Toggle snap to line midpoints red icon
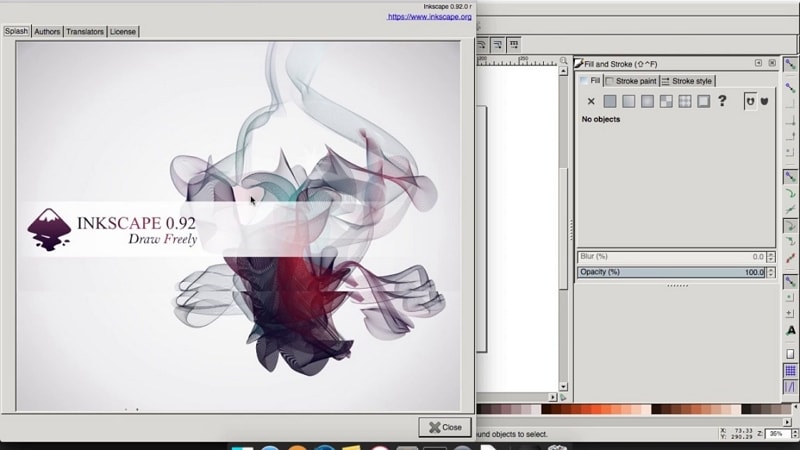The width and height of the screenshot is (800, 450). tap(790, 258)
